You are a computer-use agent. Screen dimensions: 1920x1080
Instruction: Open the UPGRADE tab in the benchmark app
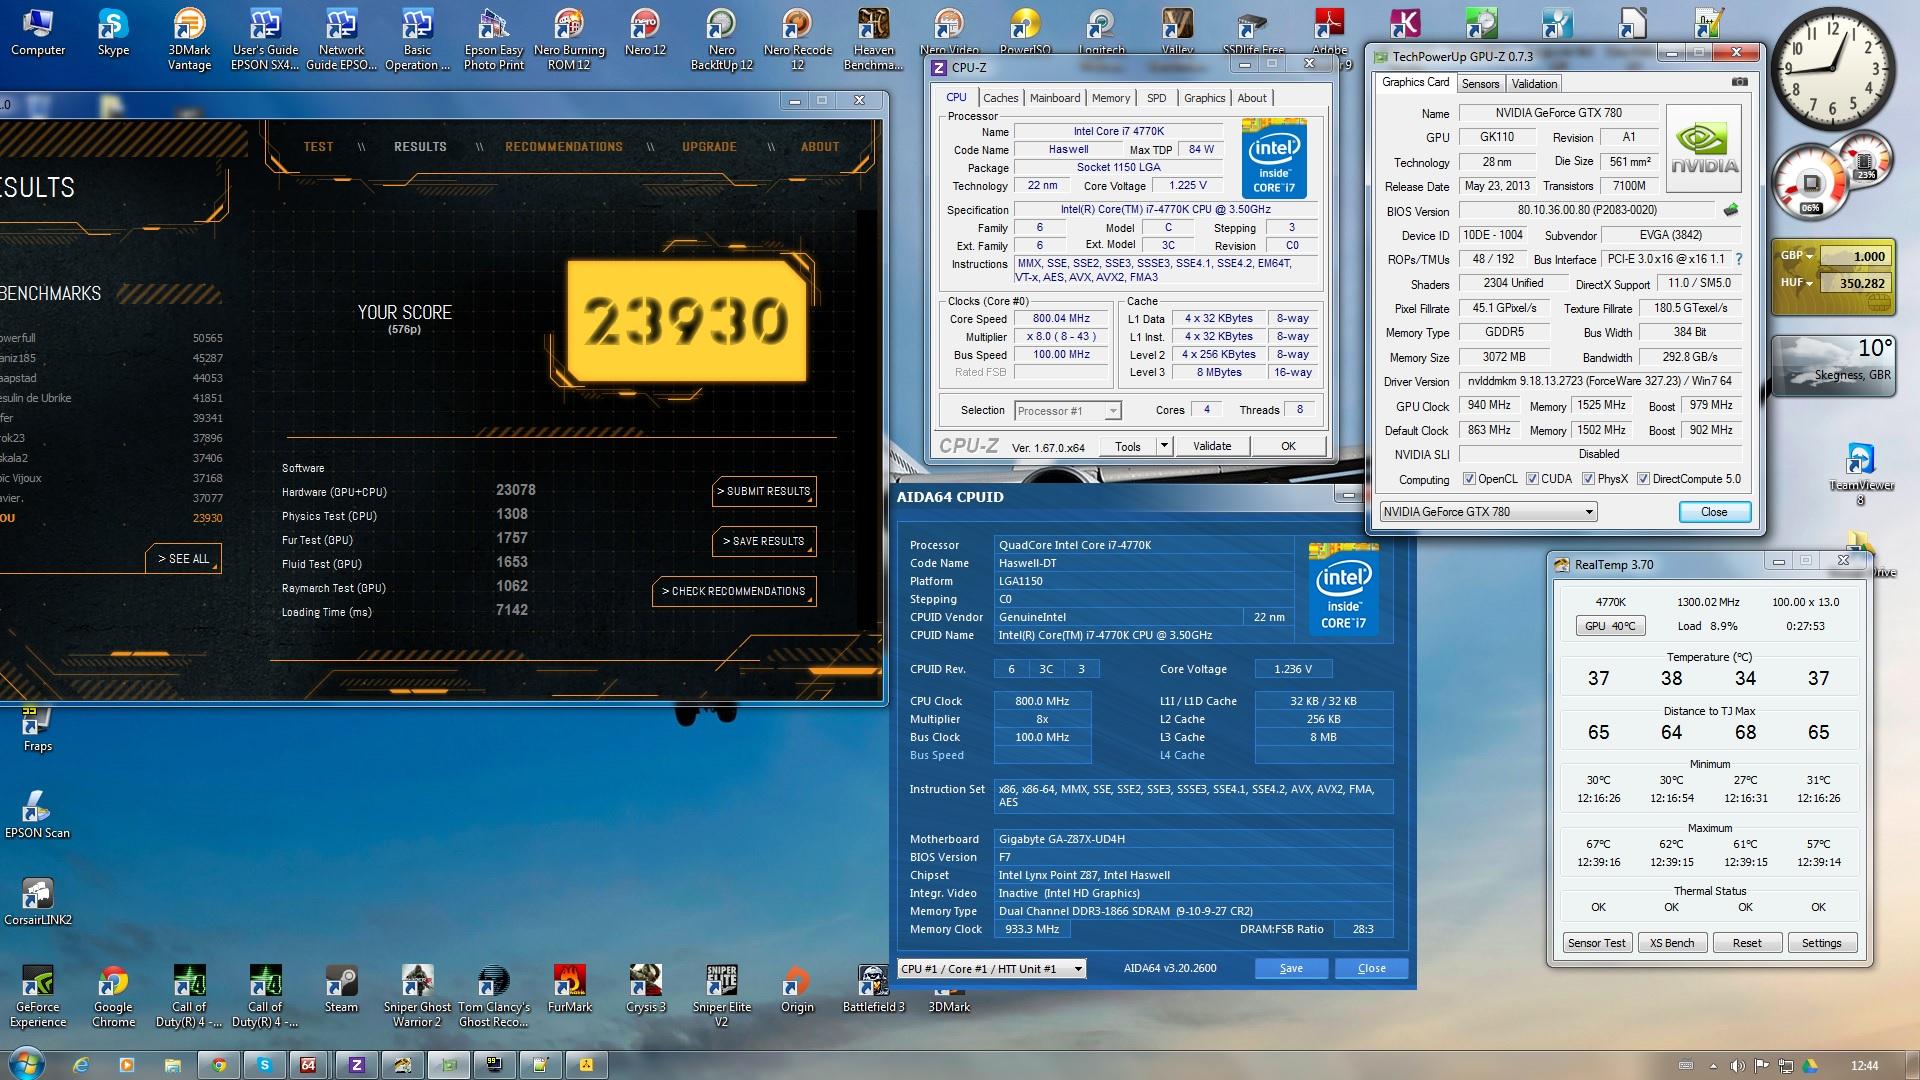pyautogui.click(x=709, y=147)
